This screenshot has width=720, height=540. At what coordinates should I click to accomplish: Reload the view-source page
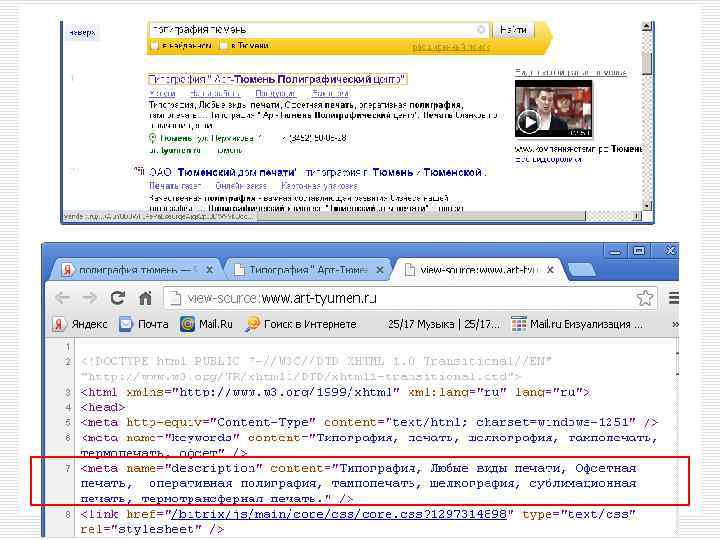(118, 298)
